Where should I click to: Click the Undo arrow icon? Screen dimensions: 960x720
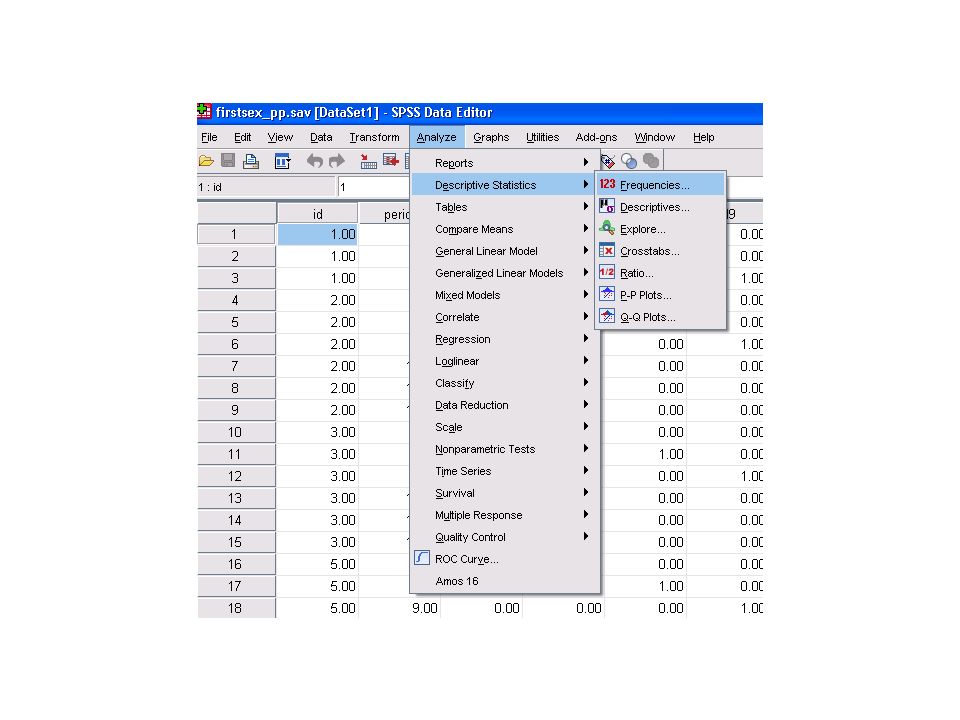[315, 161]
